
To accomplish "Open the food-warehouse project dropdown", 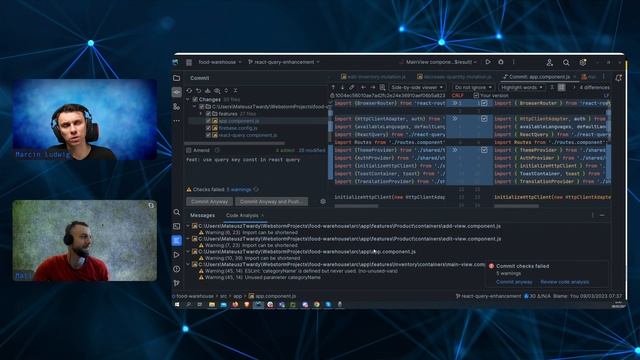I will tap(220, 62).
